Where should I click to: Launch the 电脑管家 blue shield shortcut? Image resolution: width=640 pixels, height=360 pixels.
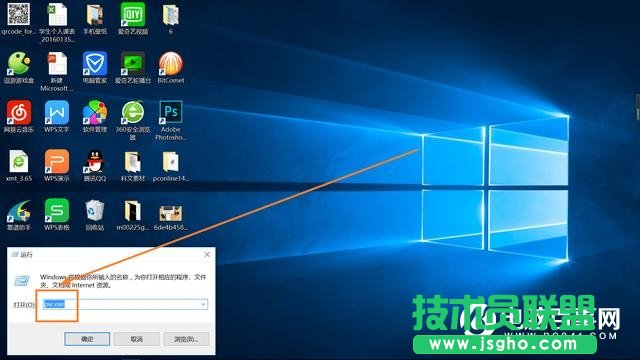point(95,64)
